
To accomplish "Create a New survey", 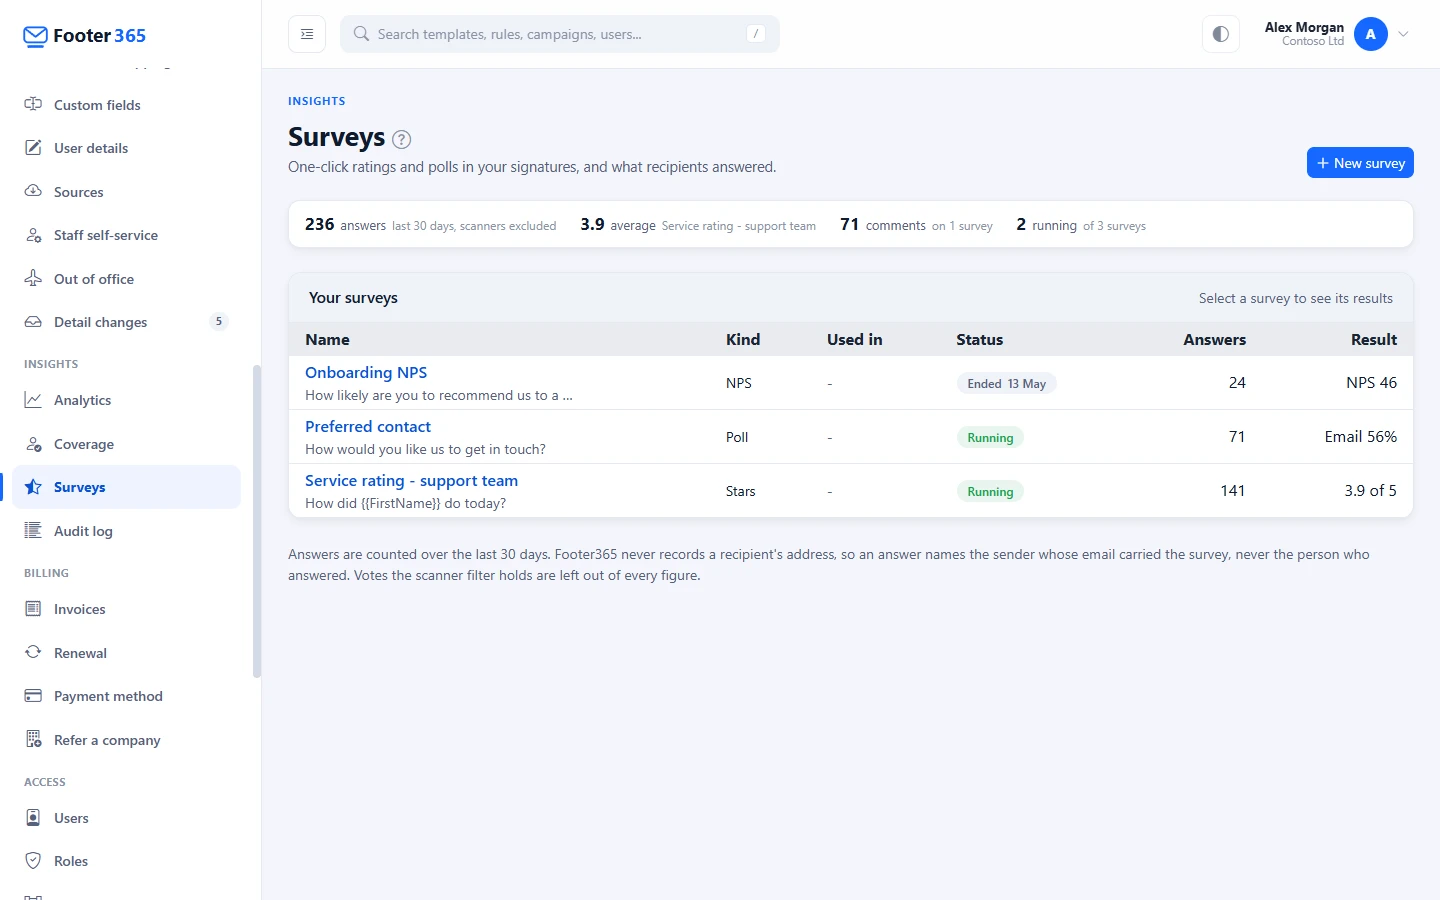I will pyautogui.click(x=1360, y=163).
